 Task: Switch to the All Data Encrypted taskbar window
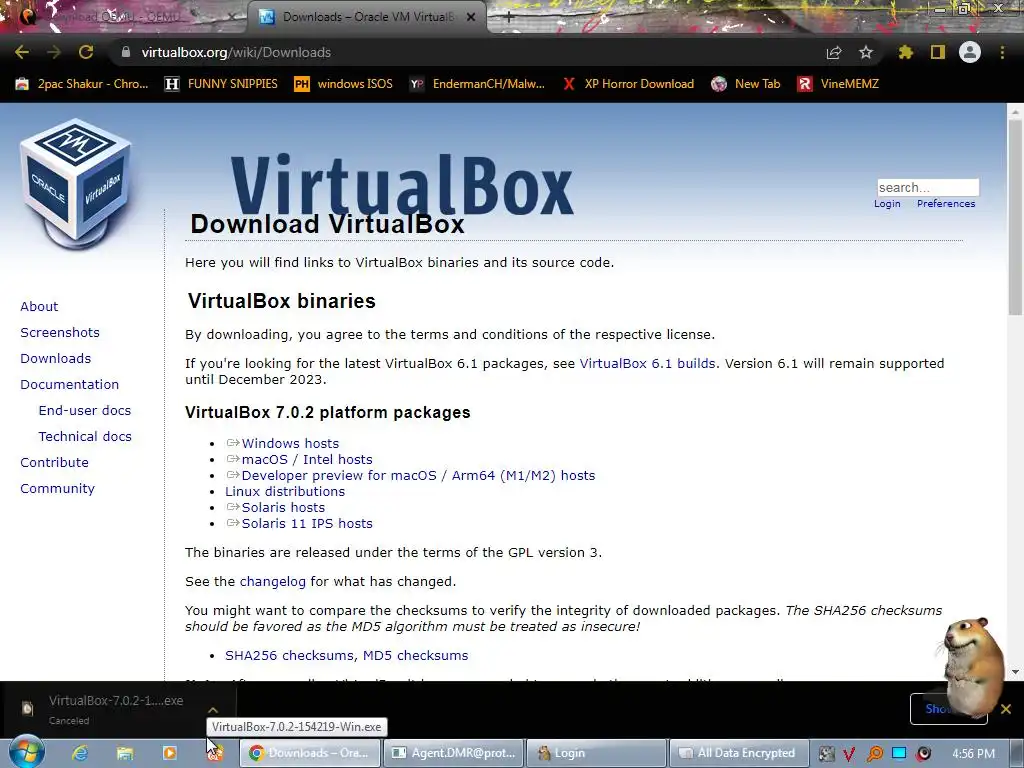[x=738, y=753]
